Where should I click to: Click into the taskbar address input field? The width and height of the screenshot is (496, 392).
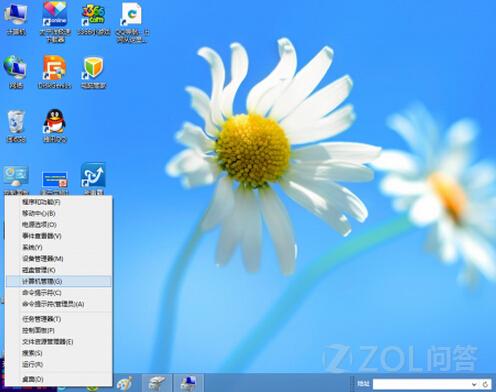coord(421,384)
